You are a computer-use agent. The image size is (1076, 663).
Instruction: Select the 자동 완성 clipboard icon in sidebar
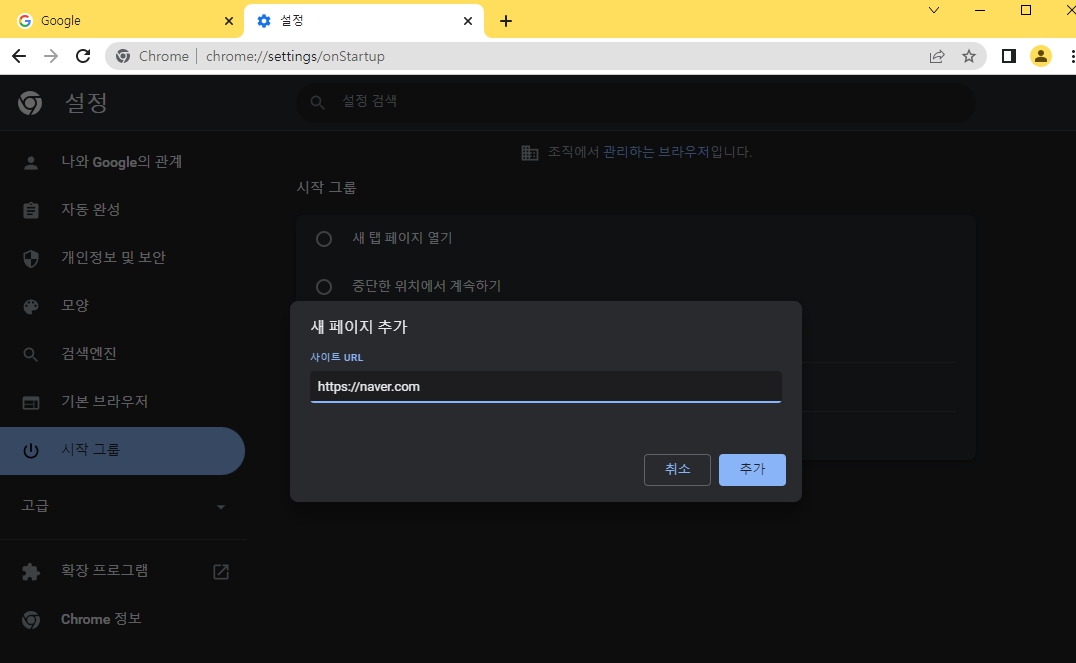click(30, 210)
